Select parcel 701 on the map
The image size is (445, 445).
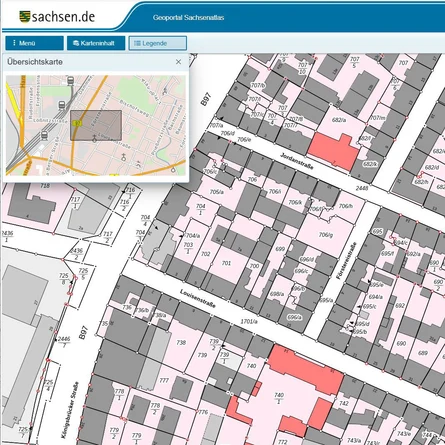click(x=226, y=263)
